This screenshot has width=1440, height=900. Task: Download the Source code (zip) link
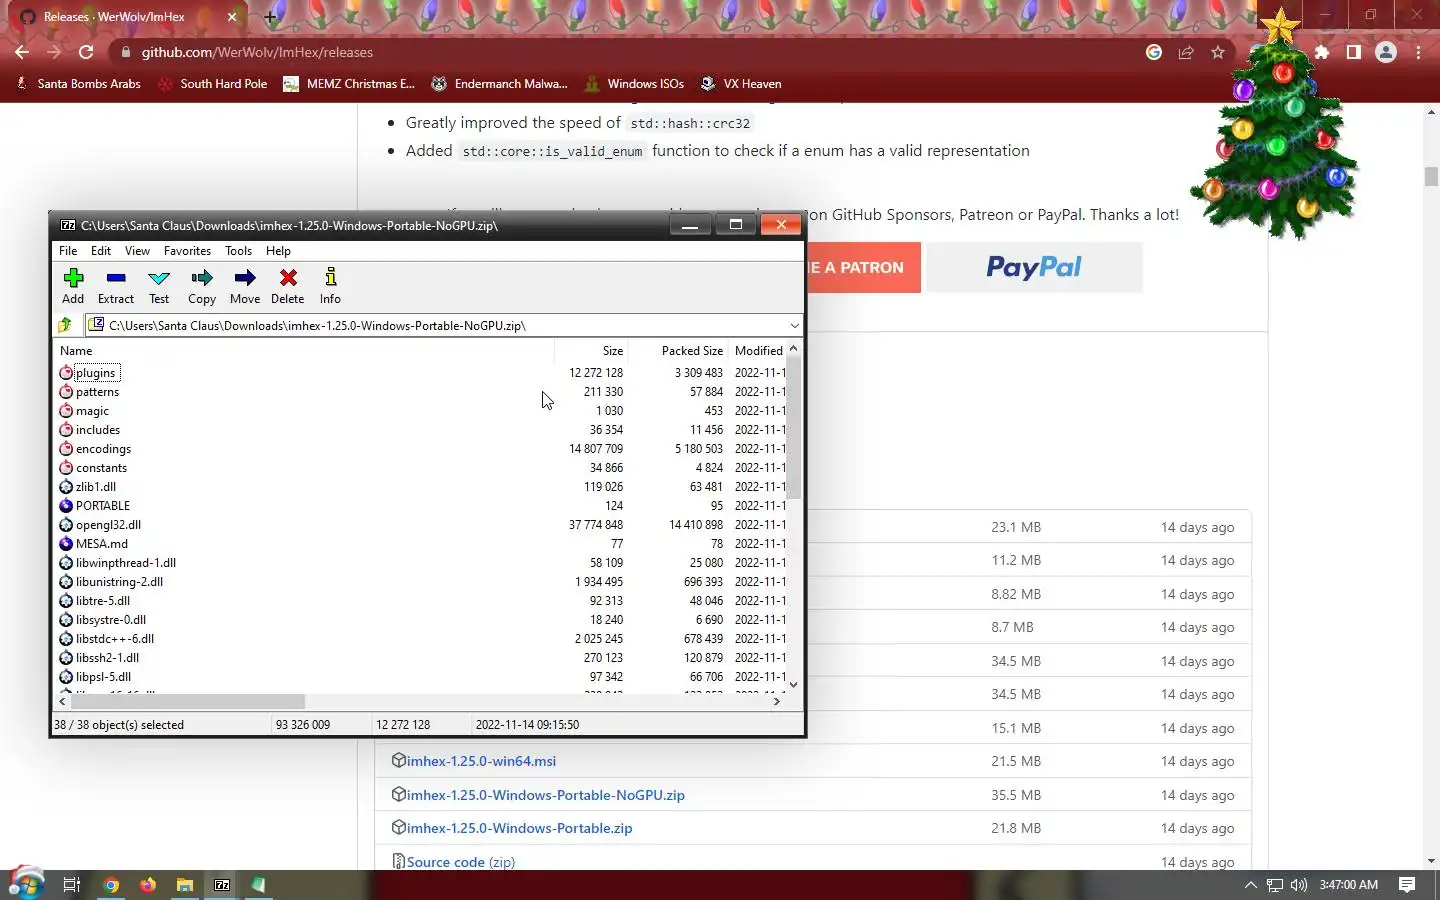(460, 862)
